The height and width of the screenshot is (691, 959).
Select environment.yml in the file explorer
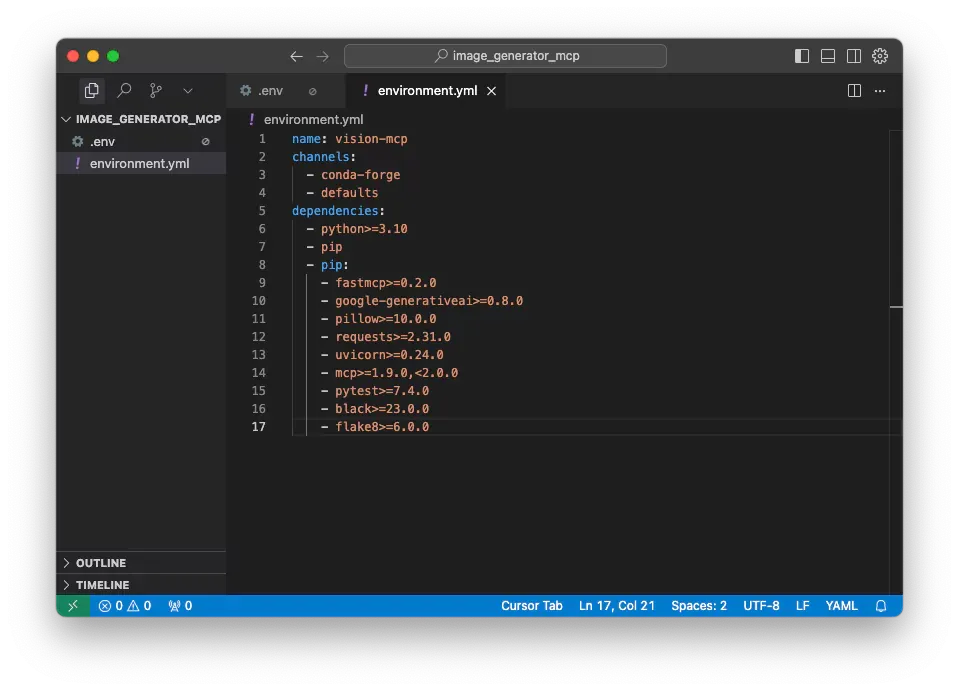tap(142, 163)
